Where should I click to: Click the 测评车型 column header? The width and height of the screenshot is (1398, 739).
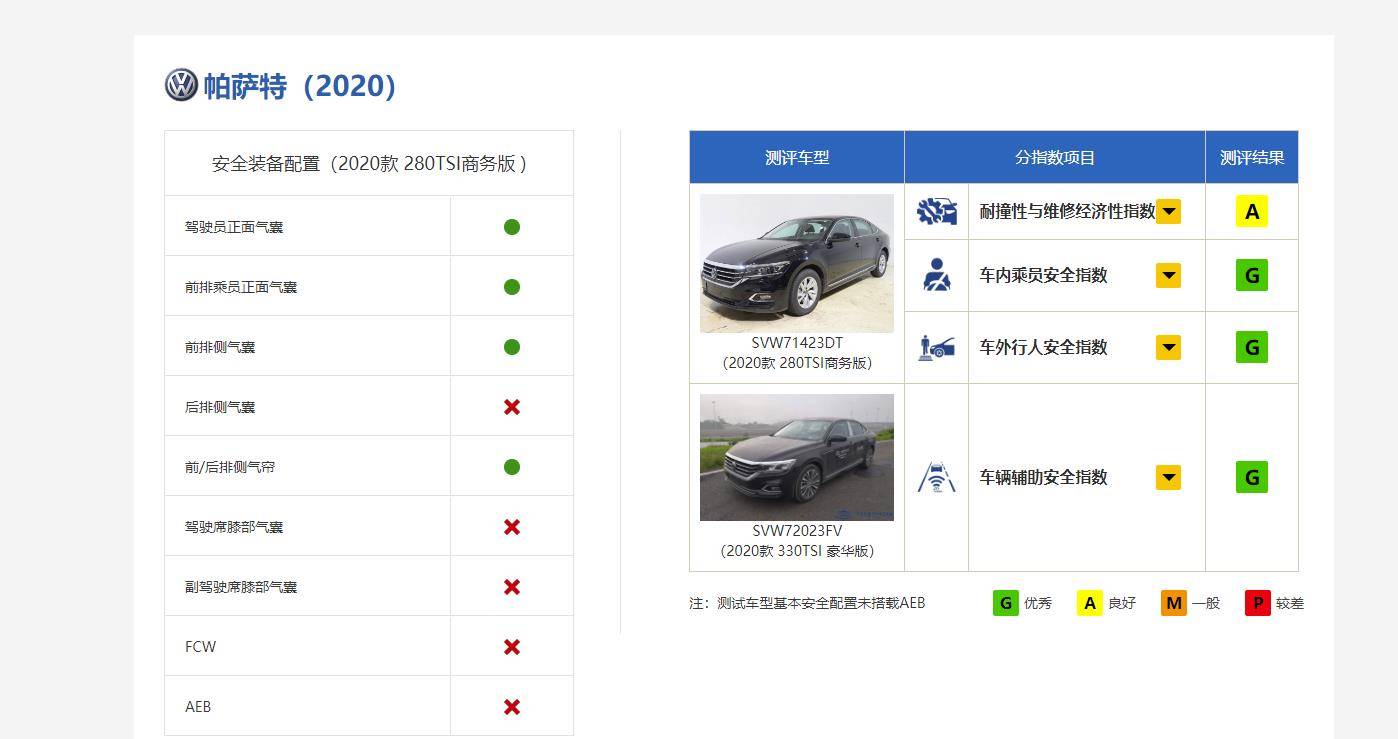pos(797,157)
